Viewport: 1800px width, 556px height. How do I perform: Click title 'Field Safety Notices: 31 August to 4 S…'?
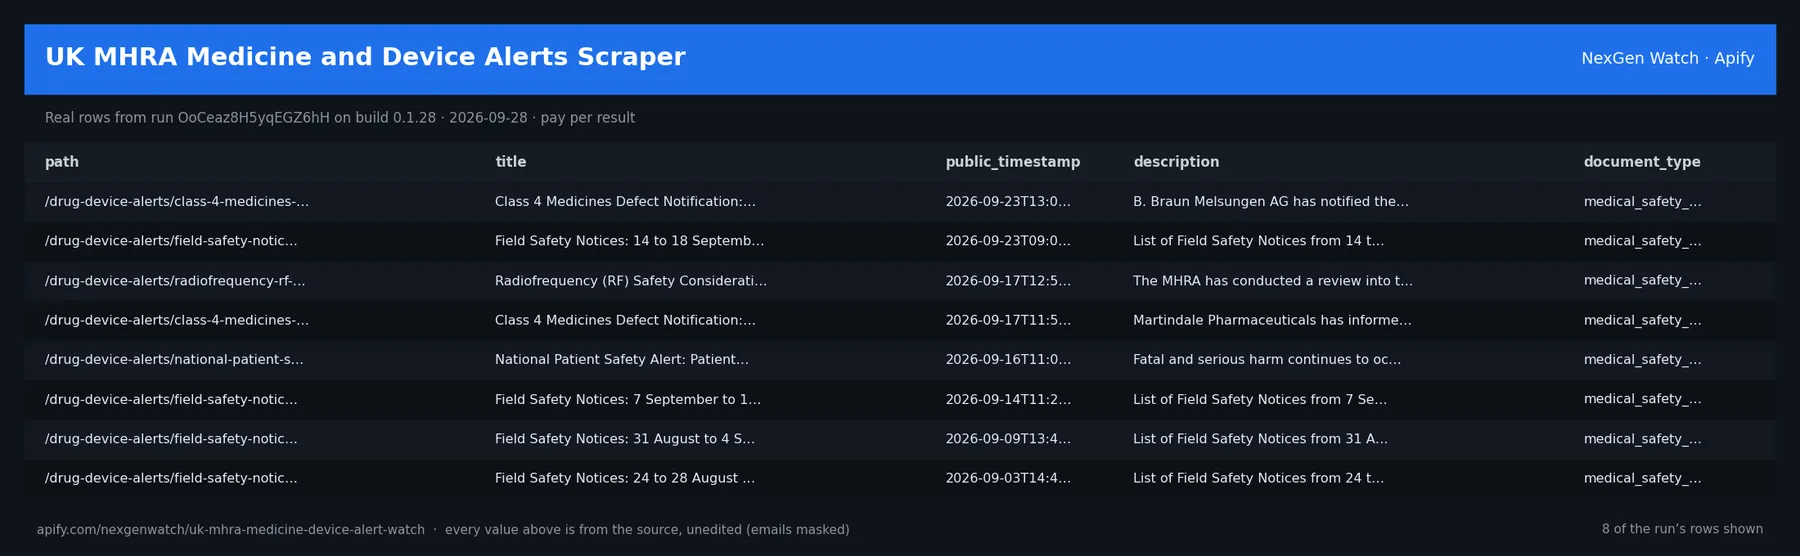625,439
